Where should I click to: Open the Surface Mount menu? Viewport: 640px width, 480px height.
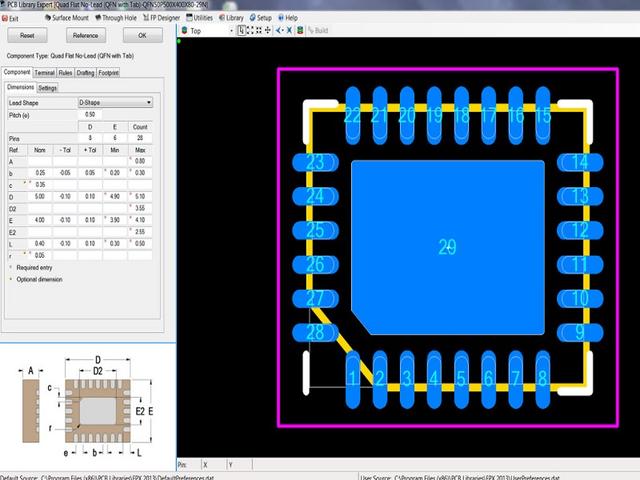pos(68,18)
